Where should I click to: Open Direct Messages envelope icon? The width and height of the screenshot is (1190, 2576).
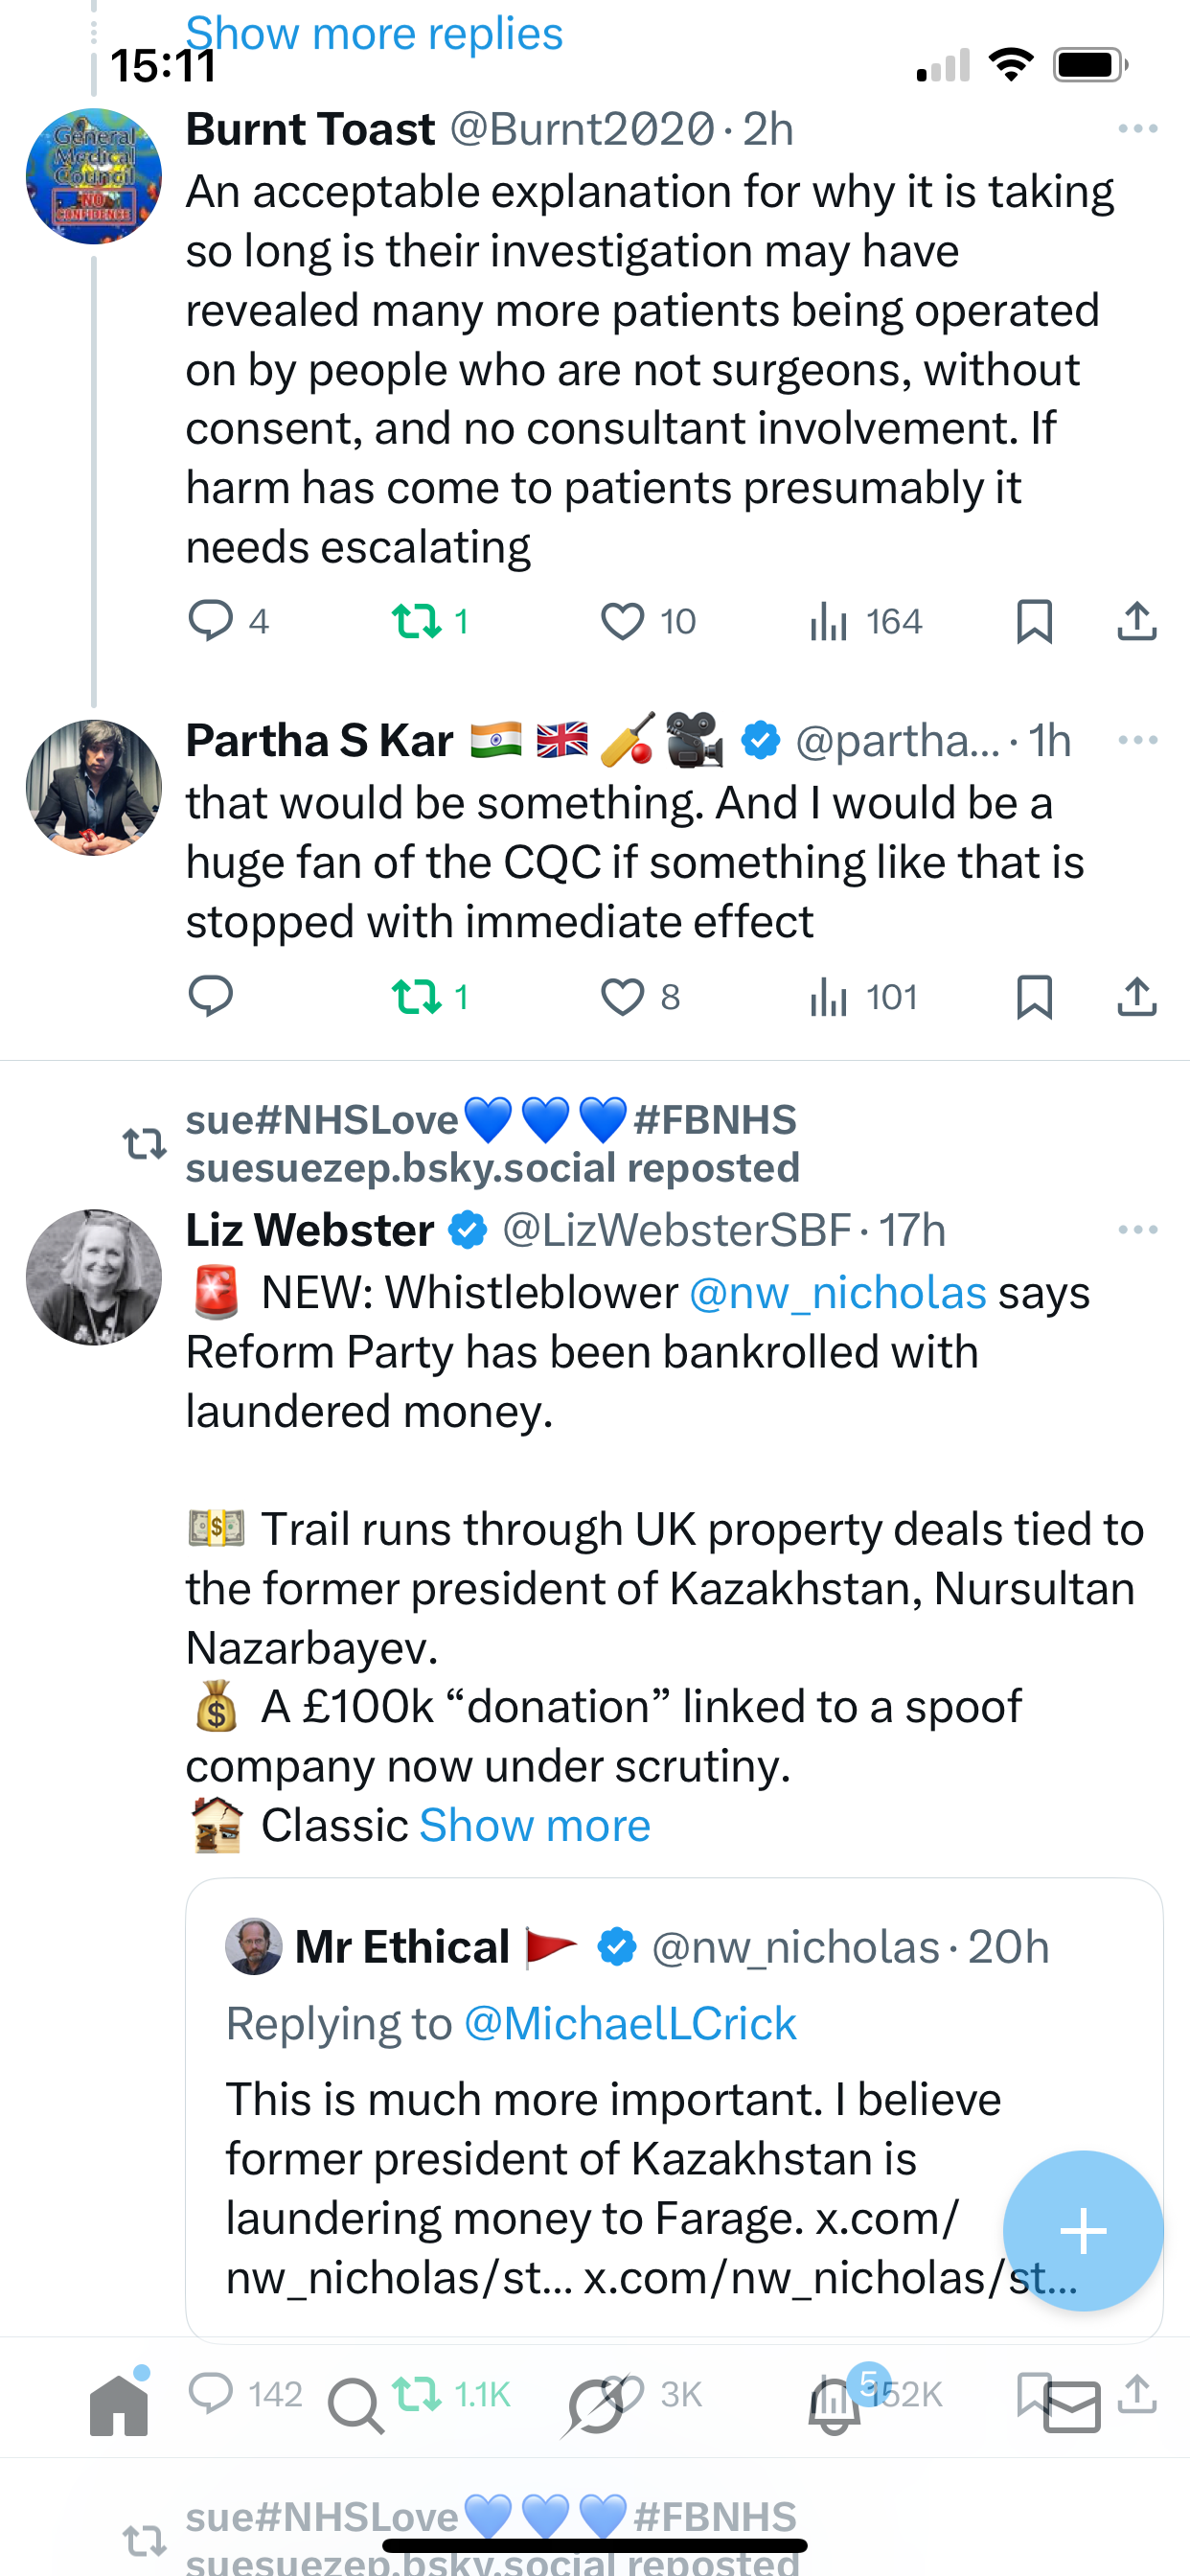tap(1072, 2406)
